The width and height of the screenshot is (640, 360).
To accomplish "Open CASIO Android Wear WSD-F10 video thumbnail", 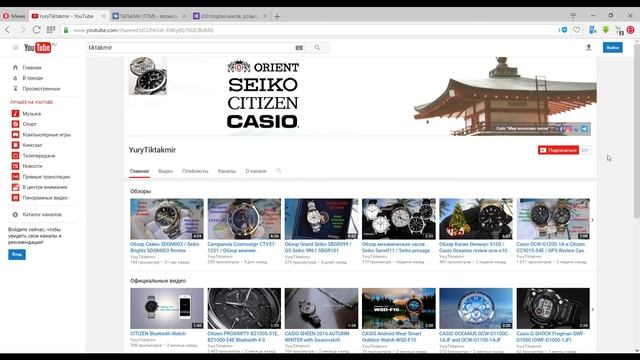I will pos(399,308).
